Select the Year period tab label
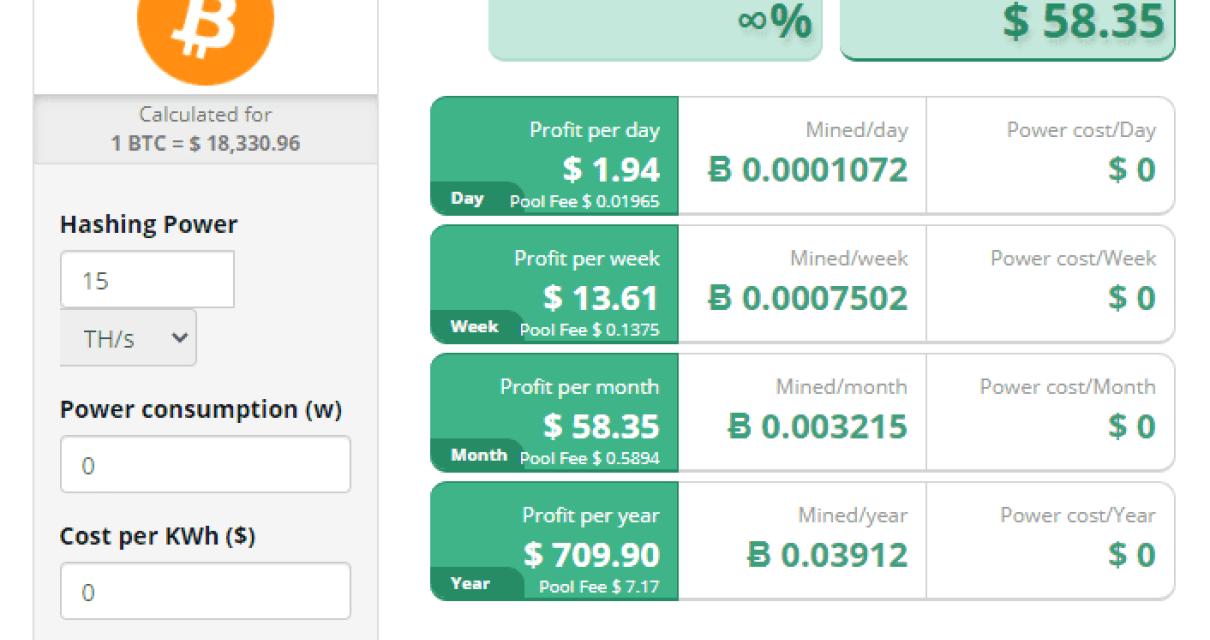The height and width of the screenshot is (640, 1210). point(470,583)
